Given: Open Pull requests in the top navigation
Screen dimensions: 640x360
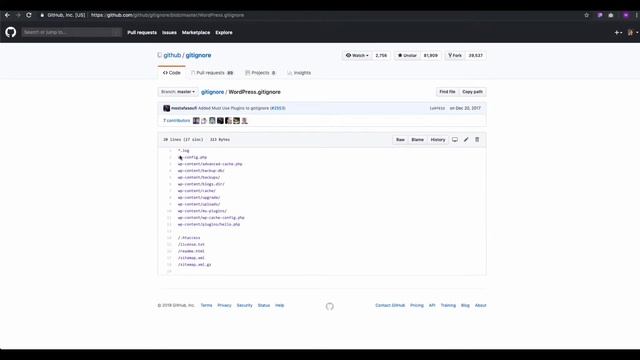Looking at the screenshot, I should coord(142,33).
